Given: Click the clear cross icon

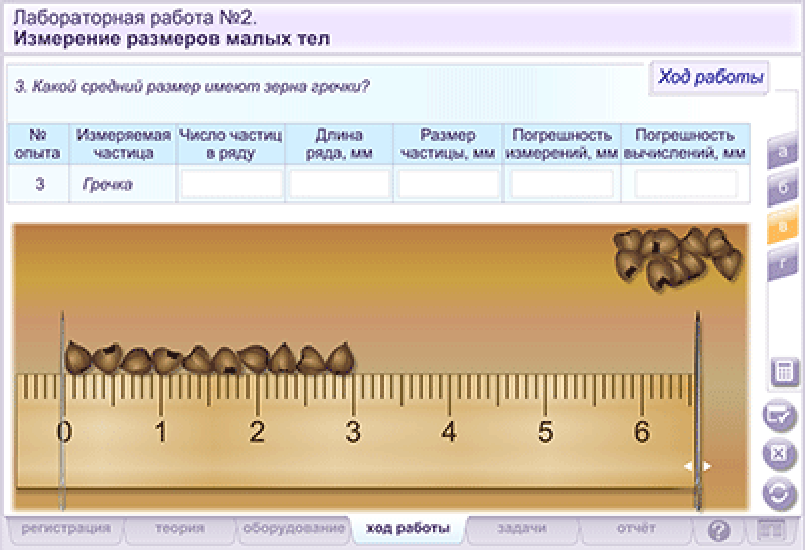Looking at the screenshot, I should (779, 454).
